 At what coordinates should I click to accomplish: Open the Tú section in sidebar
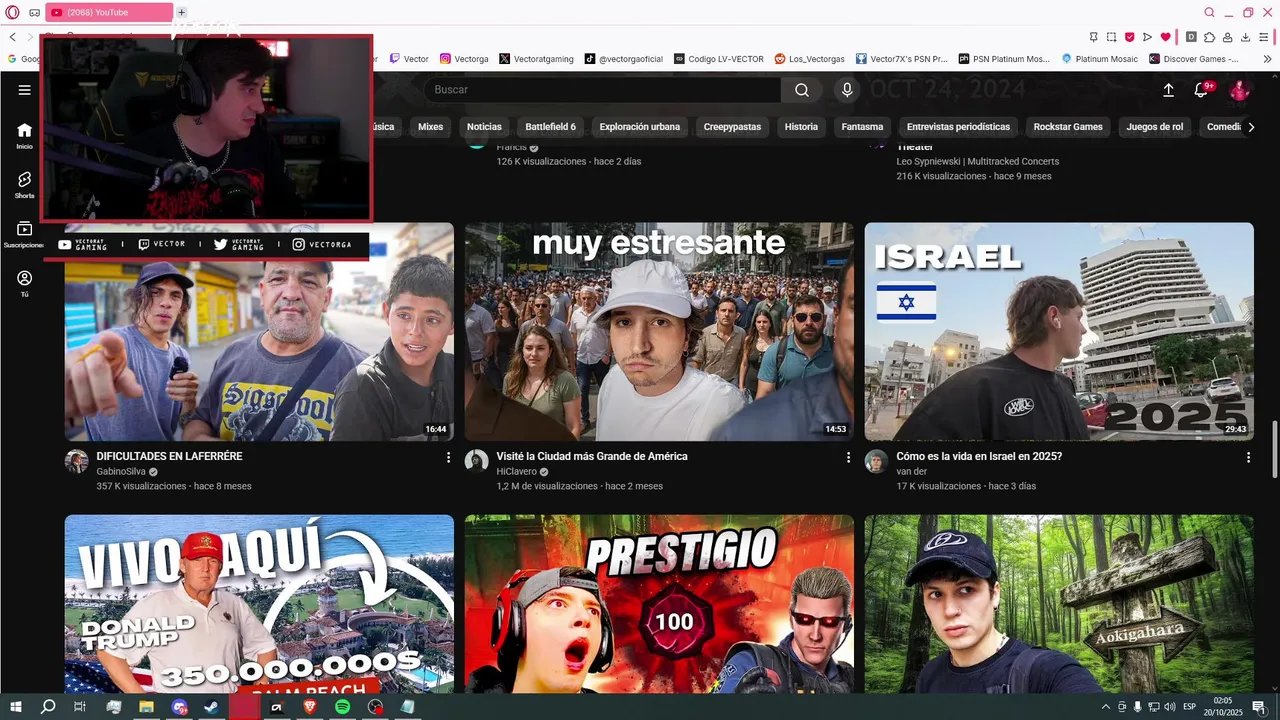(24, 284)
